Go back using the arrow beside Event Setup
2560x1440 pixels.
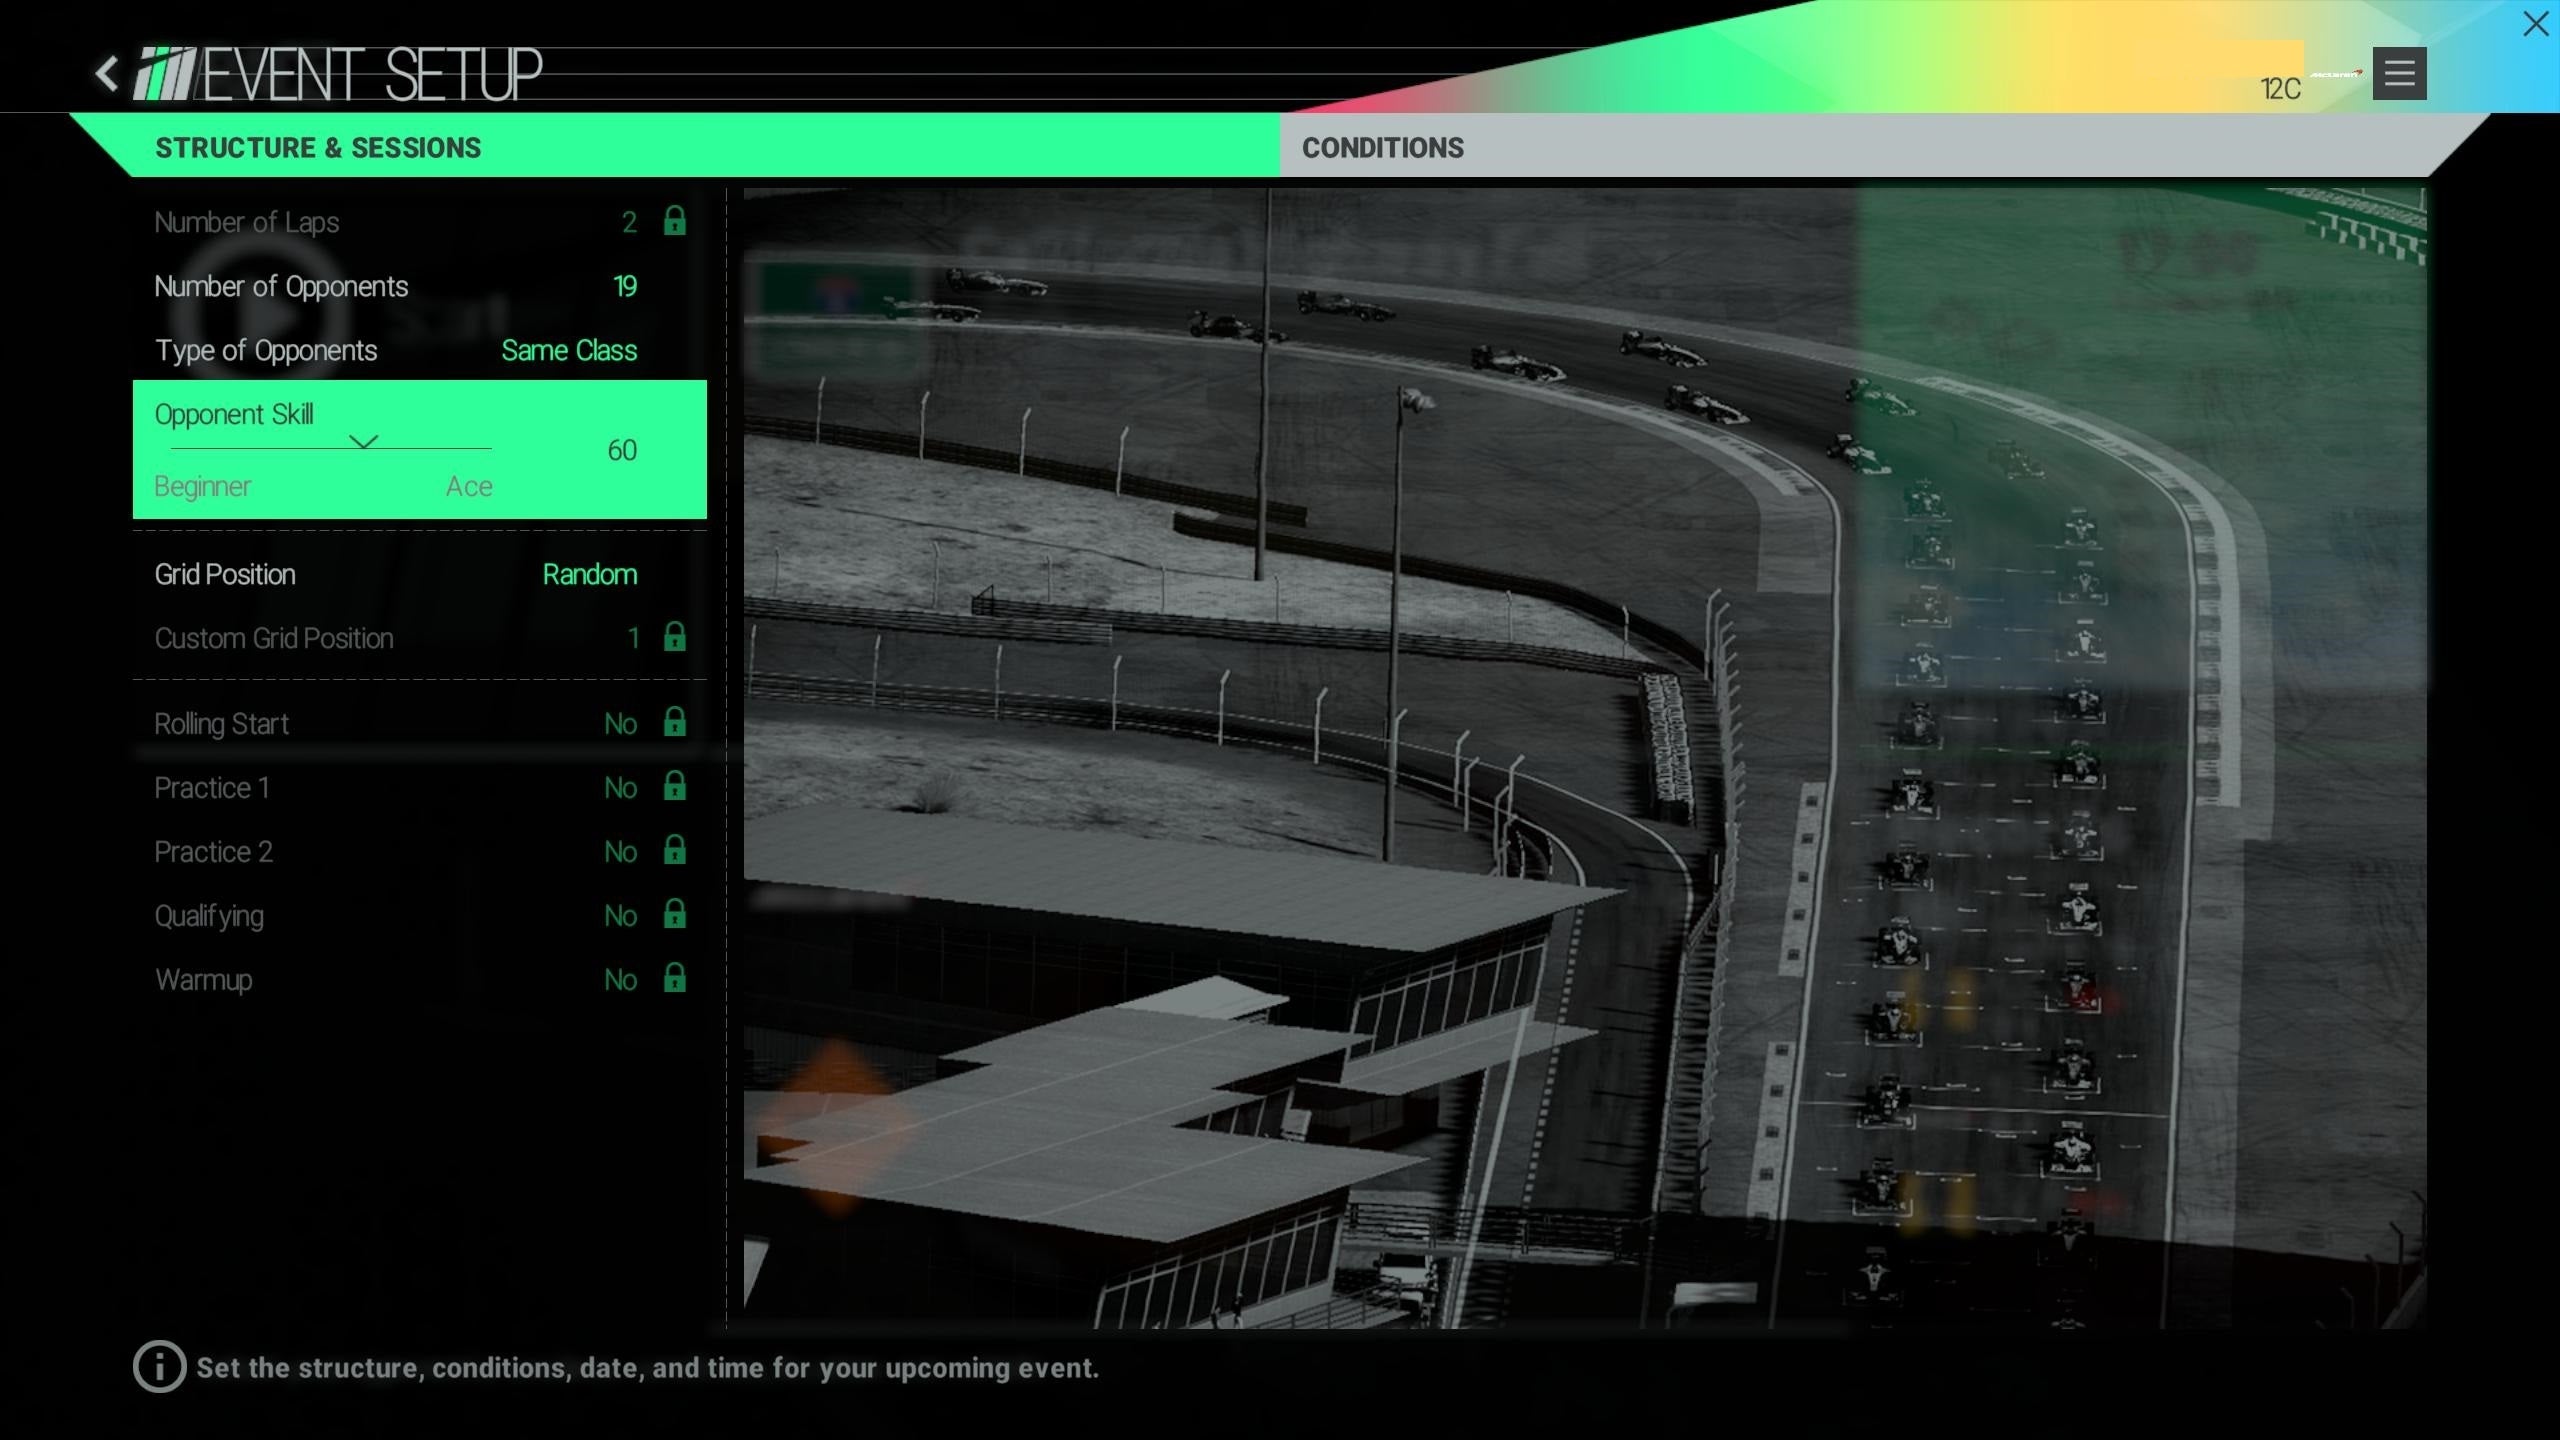[106, 74]
